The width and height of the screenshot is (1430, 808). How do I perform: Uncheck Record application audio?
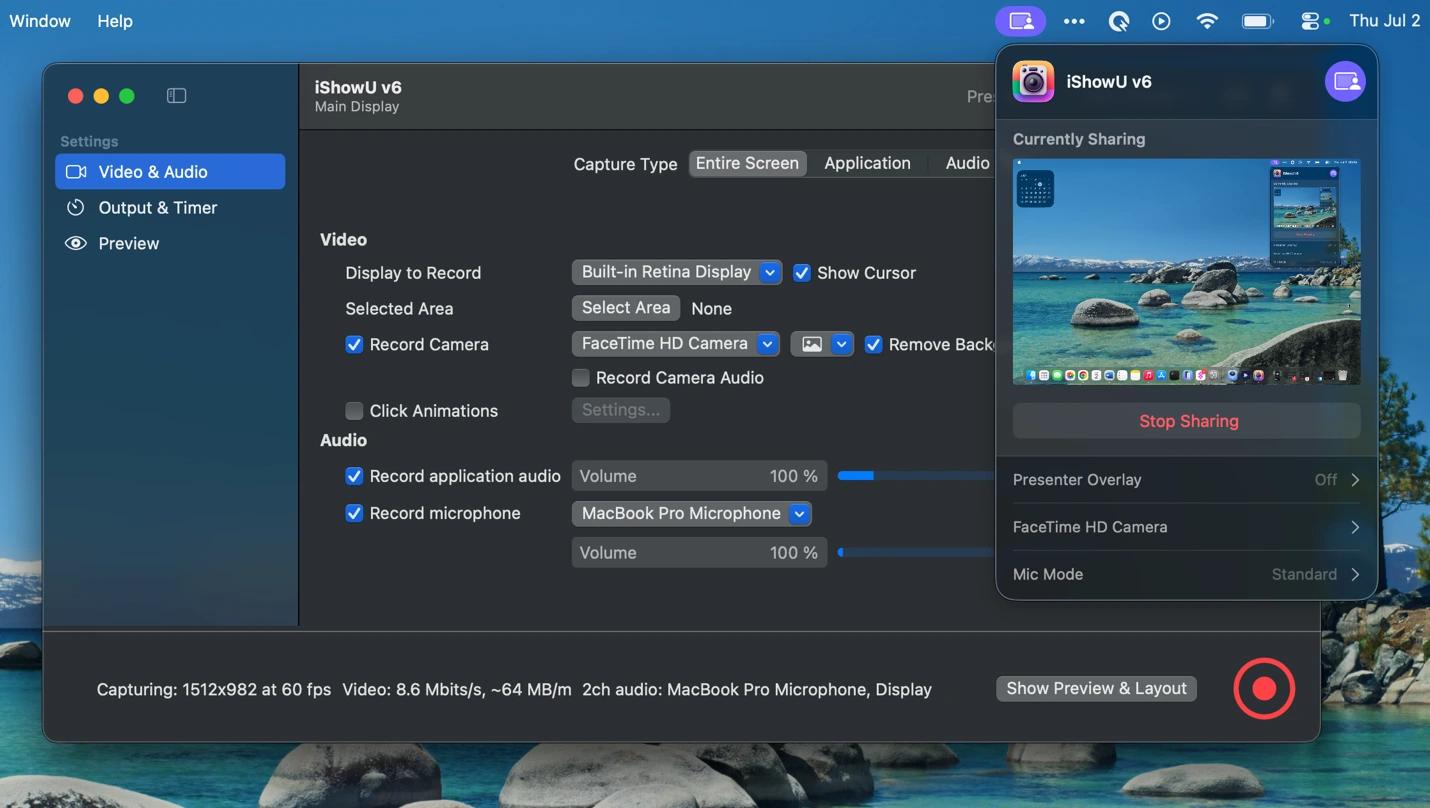[x=354, y=476]
